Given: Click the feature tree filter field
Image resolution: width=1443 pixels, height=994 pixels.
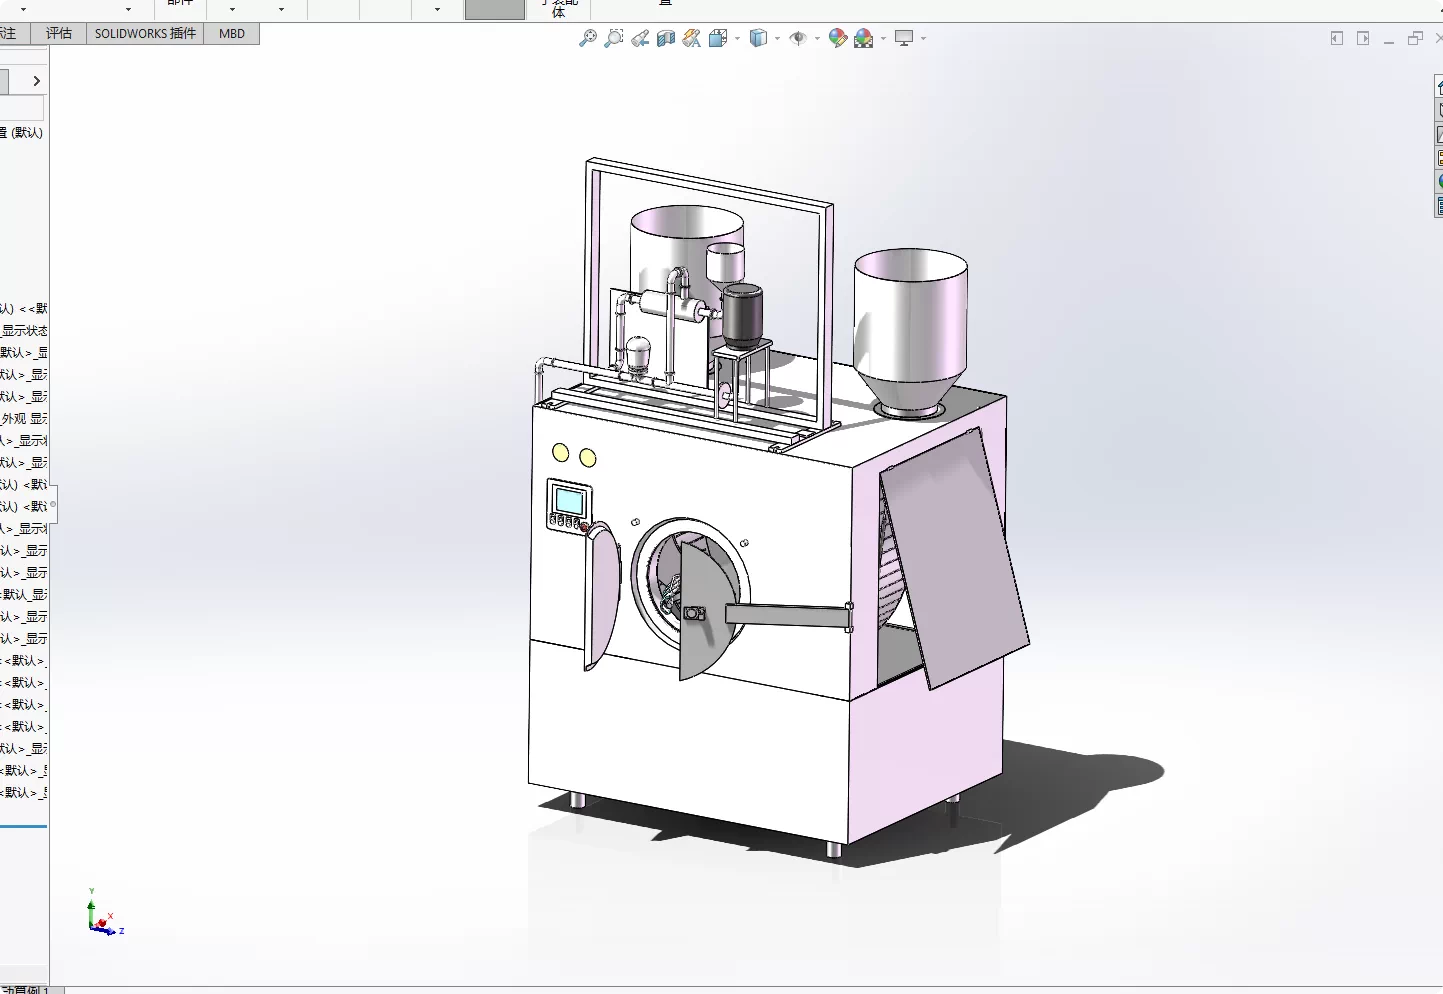Looking at the screenshot, I should click(x=22, y=108).
